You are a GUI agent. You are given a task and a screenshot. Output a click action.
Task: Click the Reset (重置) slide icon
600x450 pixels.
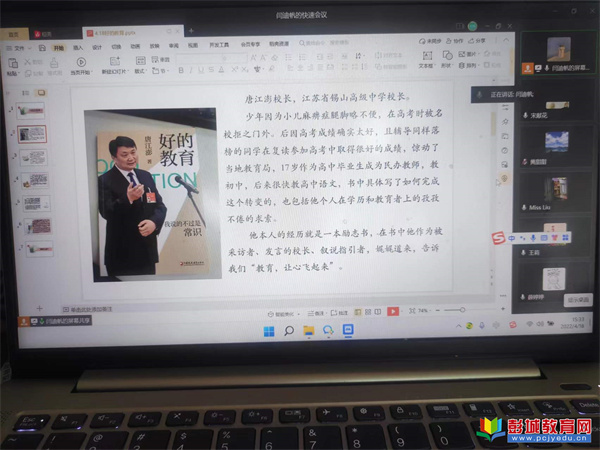coord(155,60)
